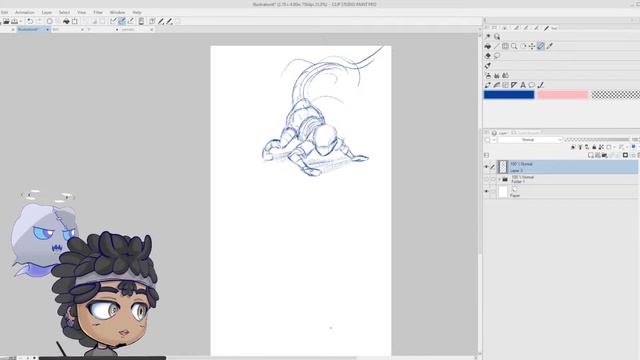Toggle the lock layer padlock icon
Viewport: 640px width, 360px height.
tap(594, 147)
